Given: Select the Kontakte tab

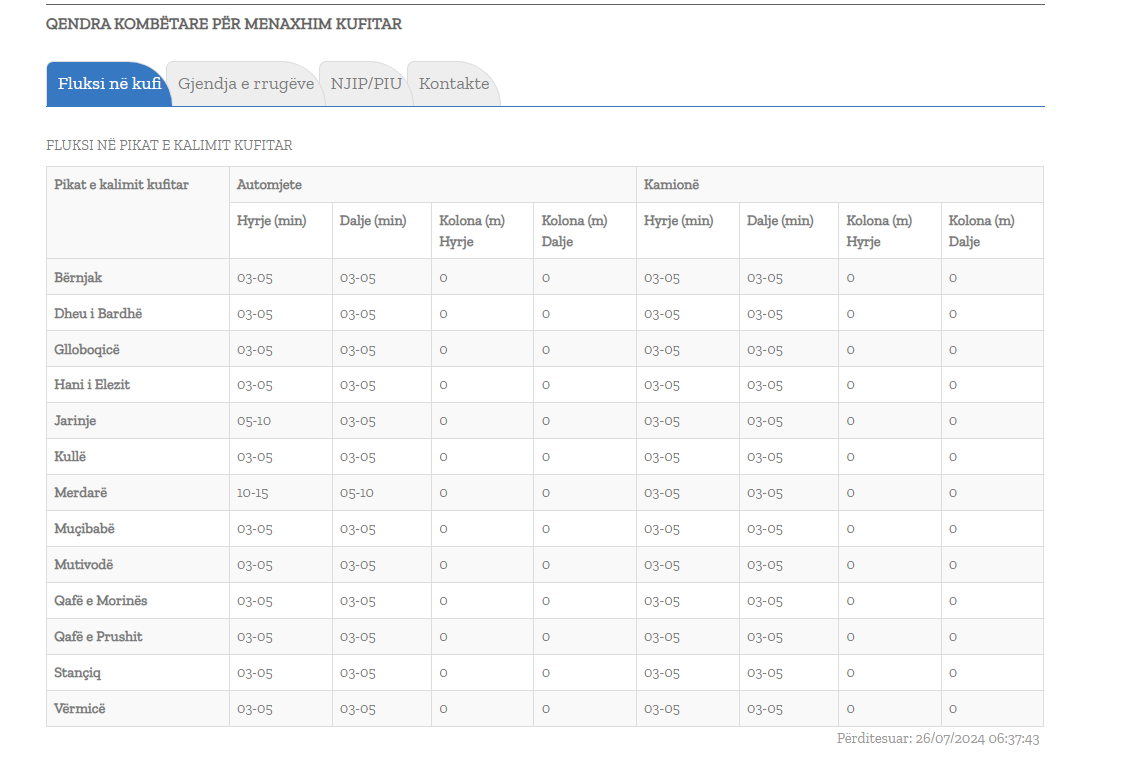Looking at the screenshot, I should pyautogui.click(x=454, y=84).
